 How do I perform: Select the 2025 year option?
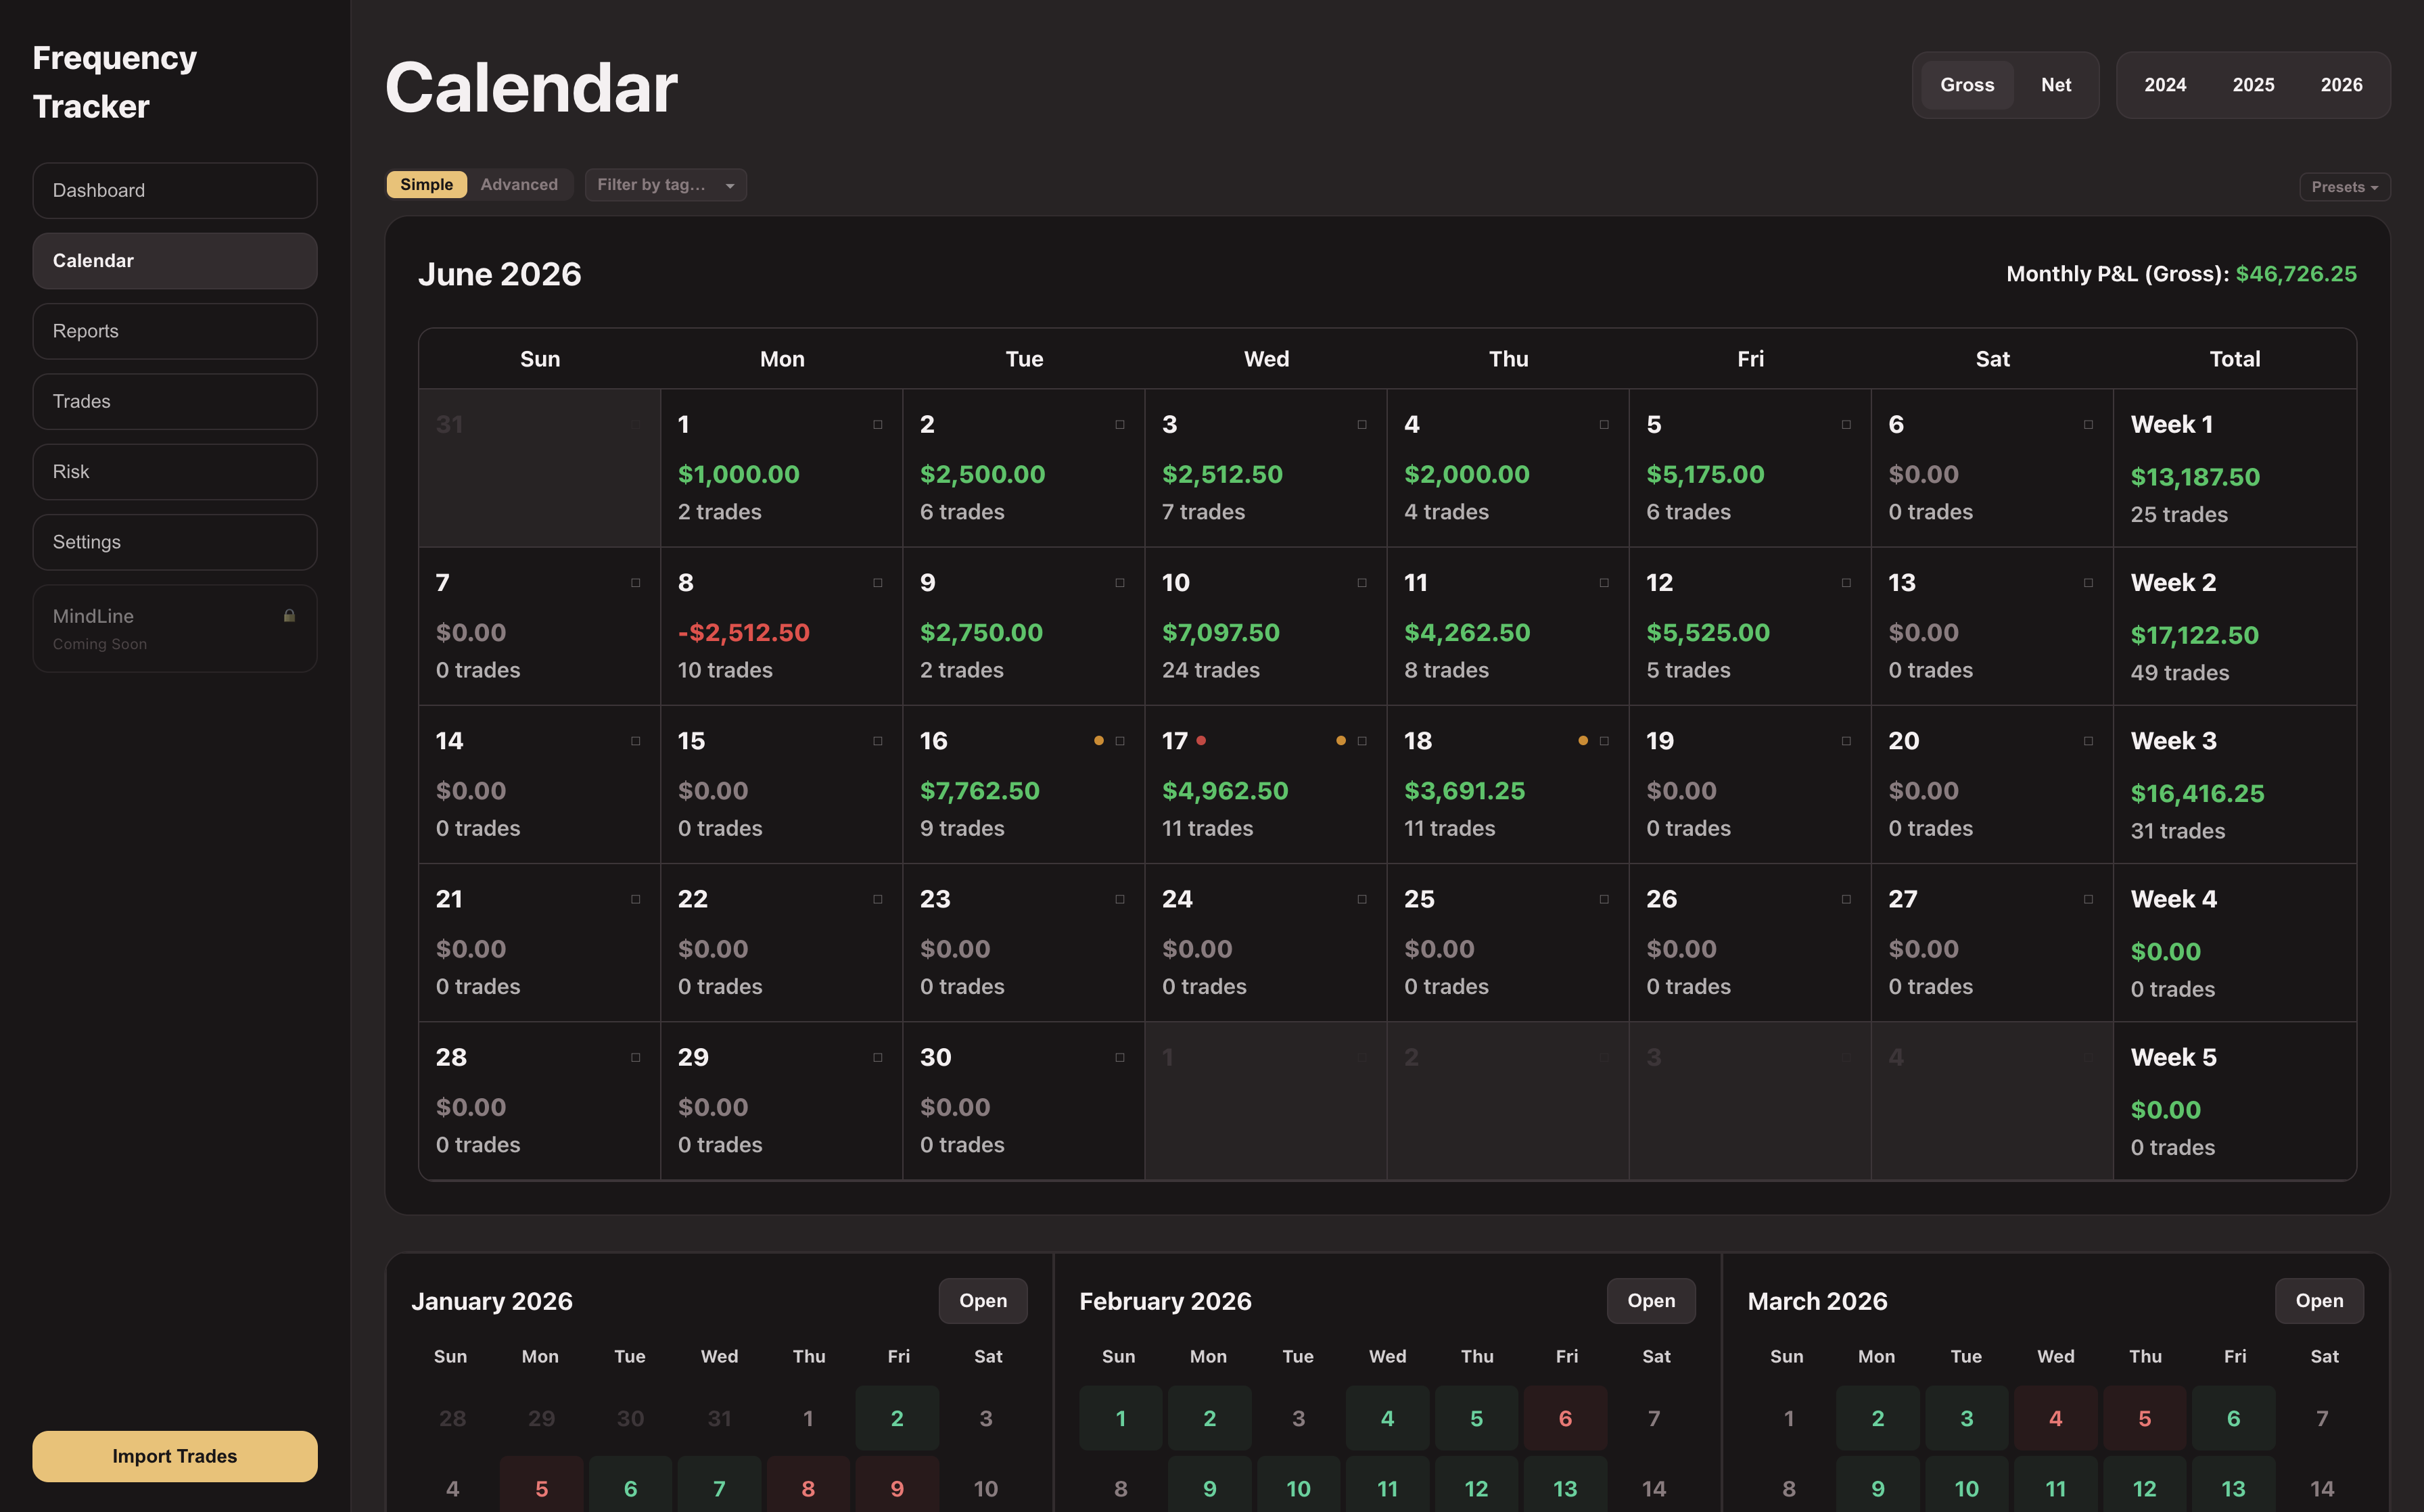point(2253,85)
